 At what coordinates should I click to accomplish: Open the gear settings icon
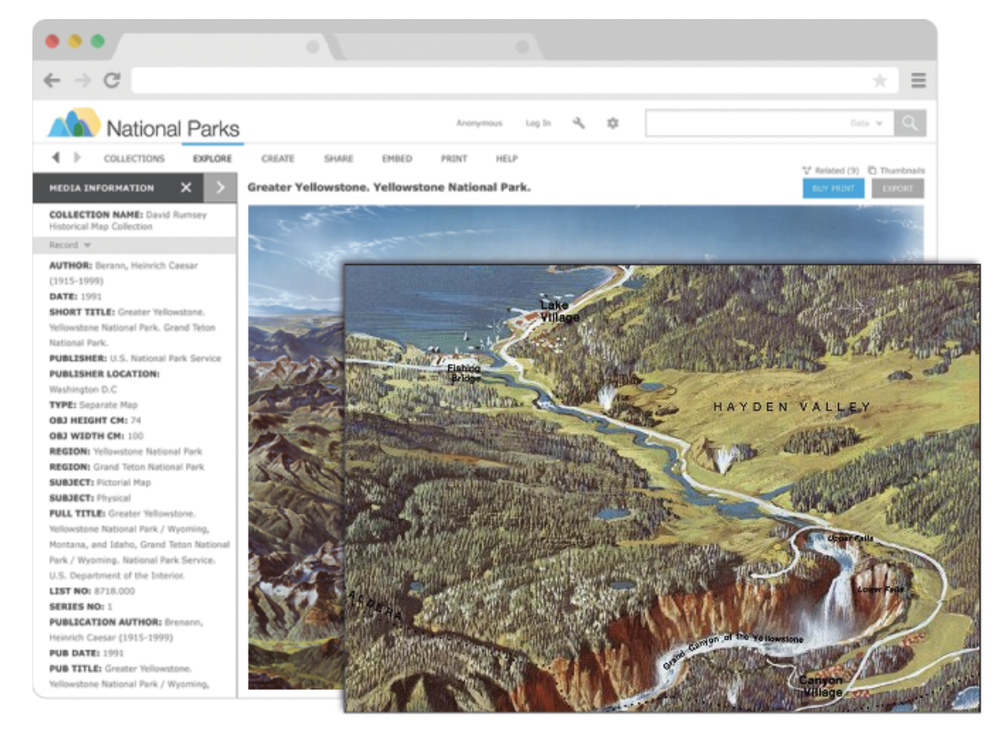pos(613,123)
